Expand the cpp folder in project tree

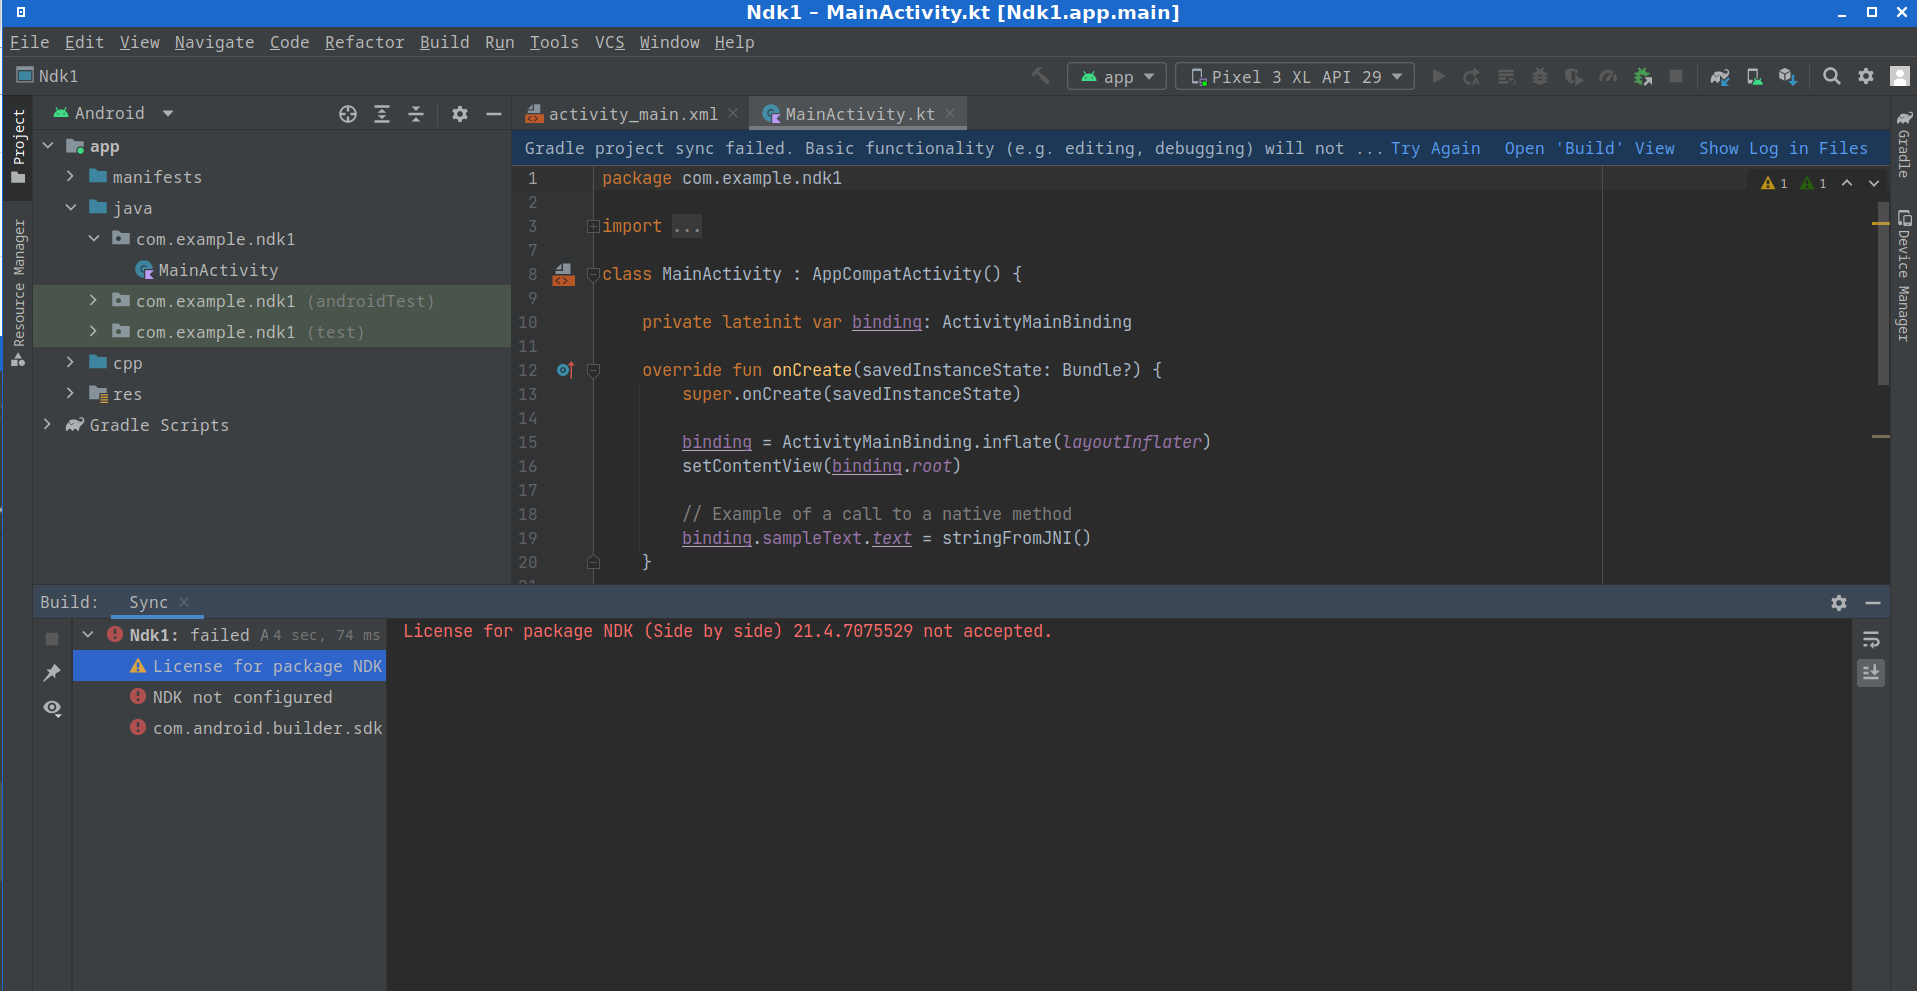(70, 363)
